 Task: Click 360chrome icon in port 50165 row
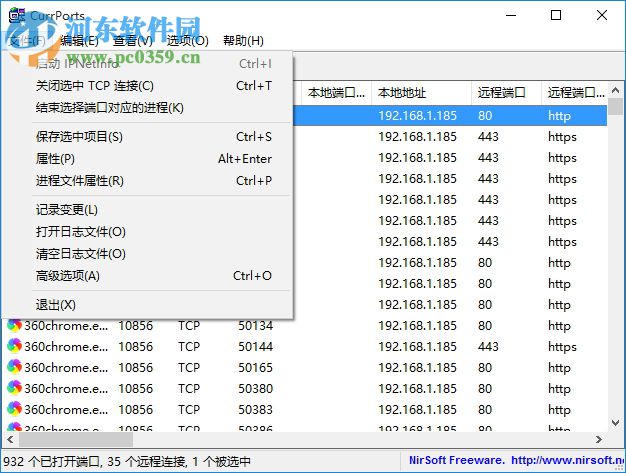click(x=14, y=367)
